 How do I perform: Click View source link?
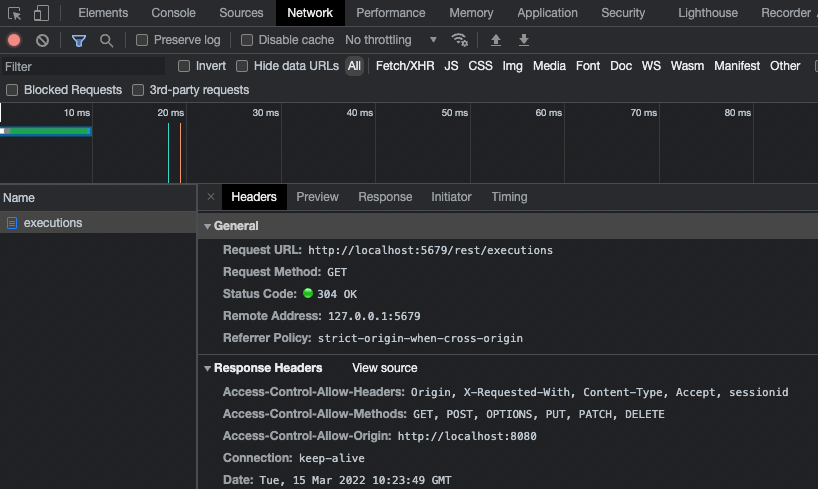[x=384, y=368]
